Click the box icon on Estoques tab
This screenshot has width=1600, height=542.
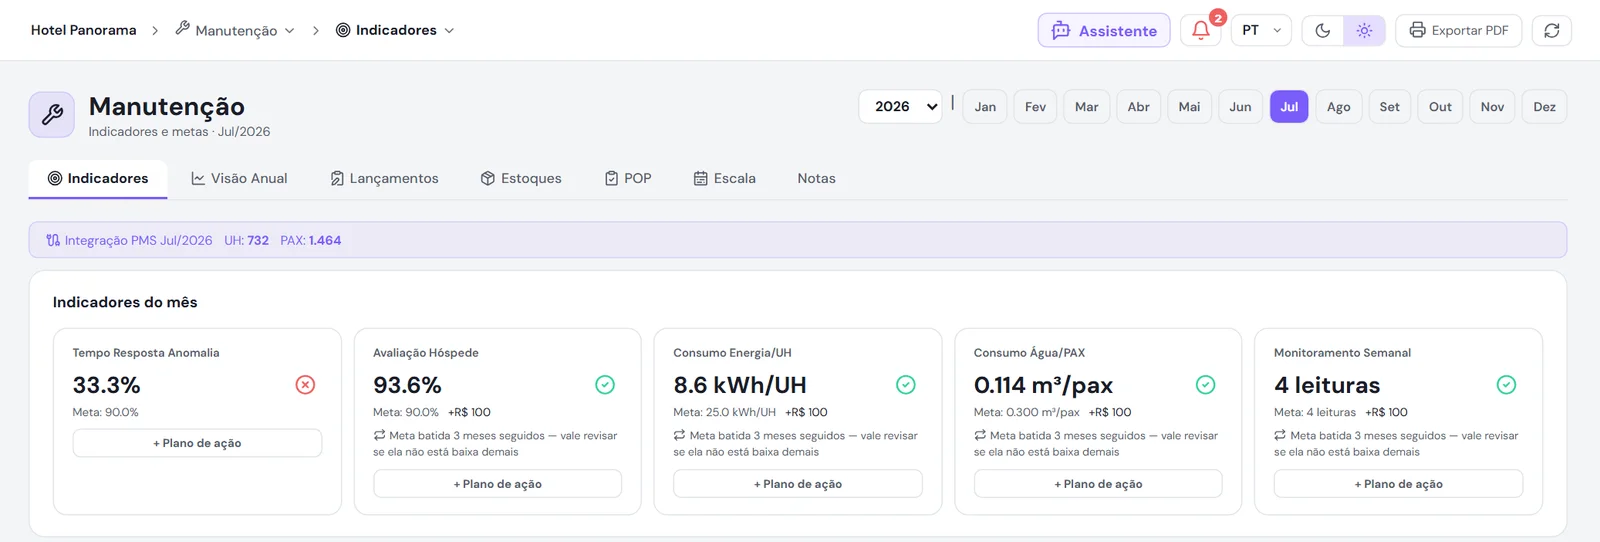488,178
